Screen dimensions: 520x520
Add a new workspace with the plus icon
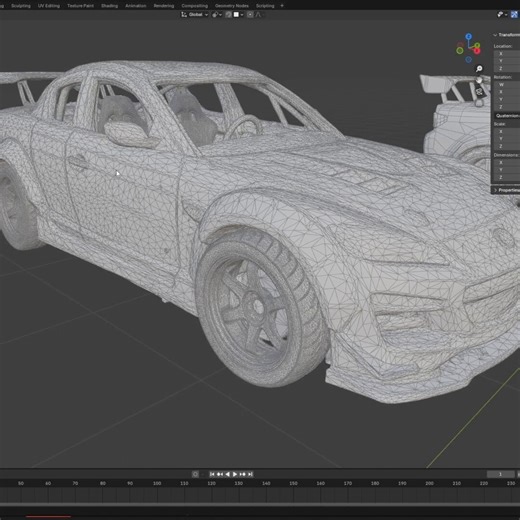coord(282,6)
